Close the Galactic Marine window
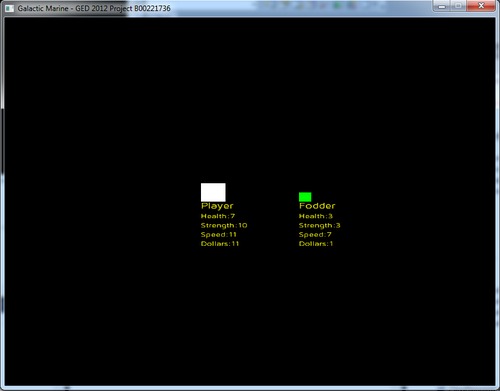This screenshot has height=391, width=500. [481, 6]
